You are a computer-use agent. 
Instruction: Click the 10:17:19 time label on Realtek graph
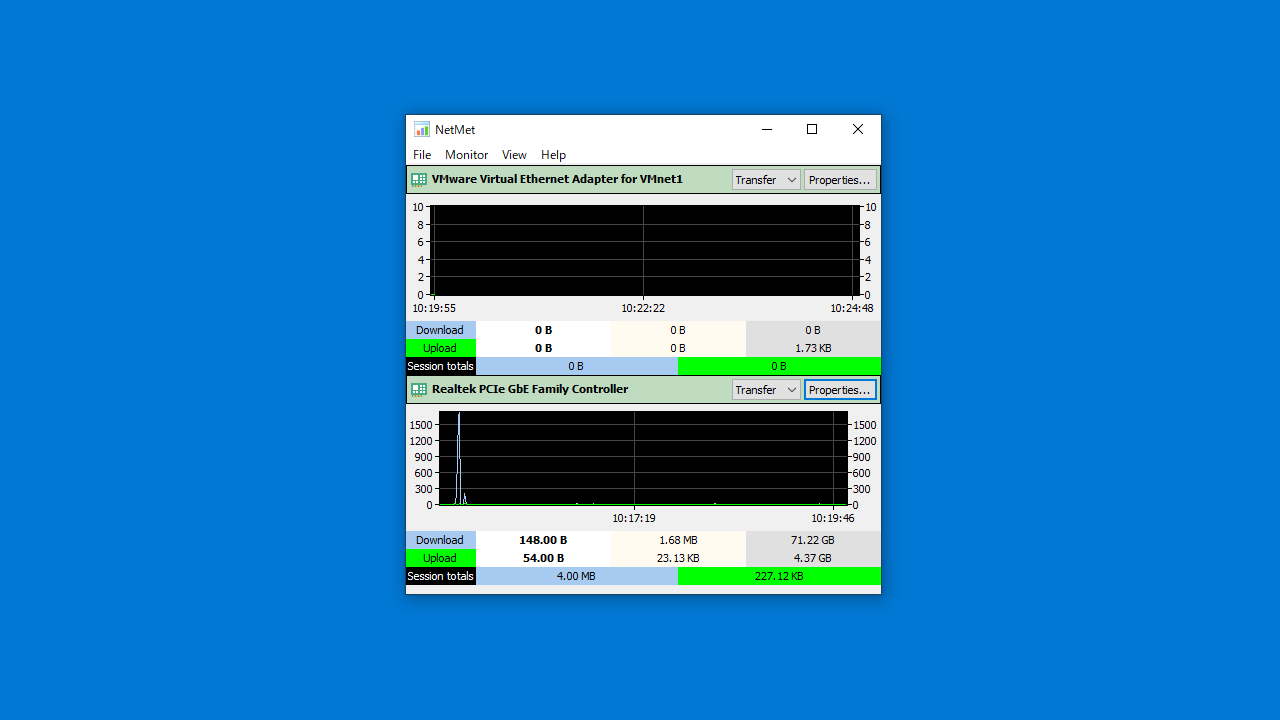pyautogui.click(x=634, y=518)
